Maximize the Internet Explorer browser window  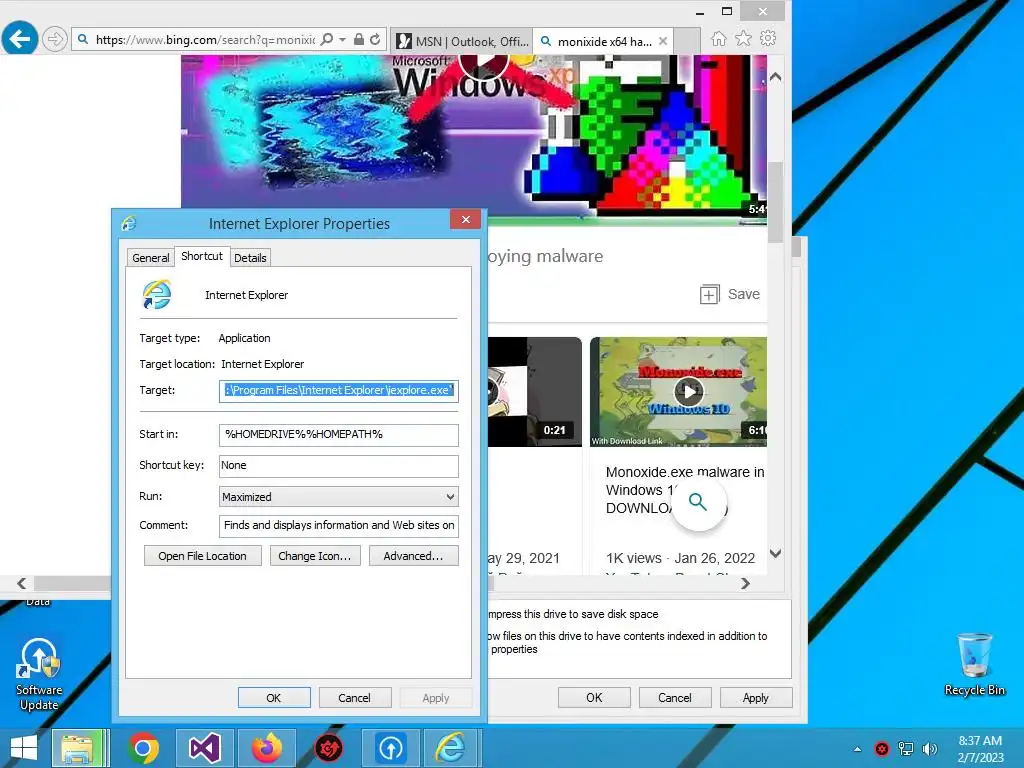pos(727,11)
